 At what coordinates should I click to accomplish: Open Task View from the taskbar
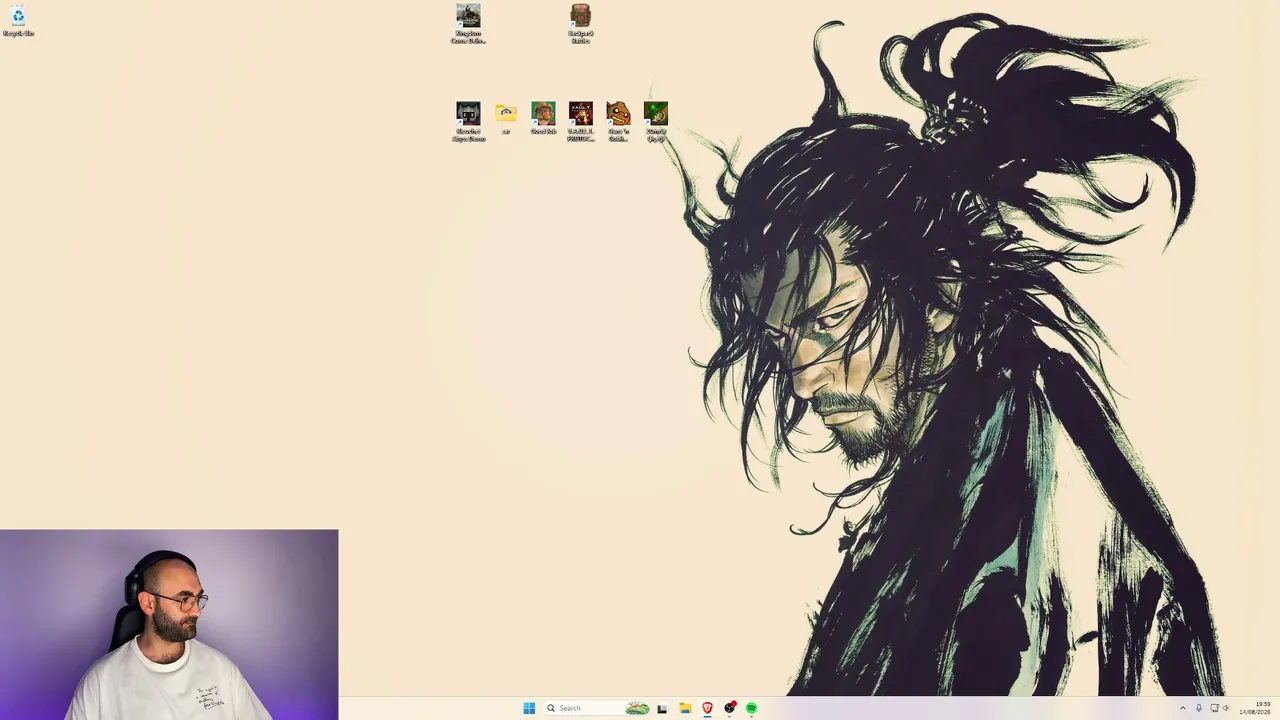pyautogui.click(x=662, y=708)
